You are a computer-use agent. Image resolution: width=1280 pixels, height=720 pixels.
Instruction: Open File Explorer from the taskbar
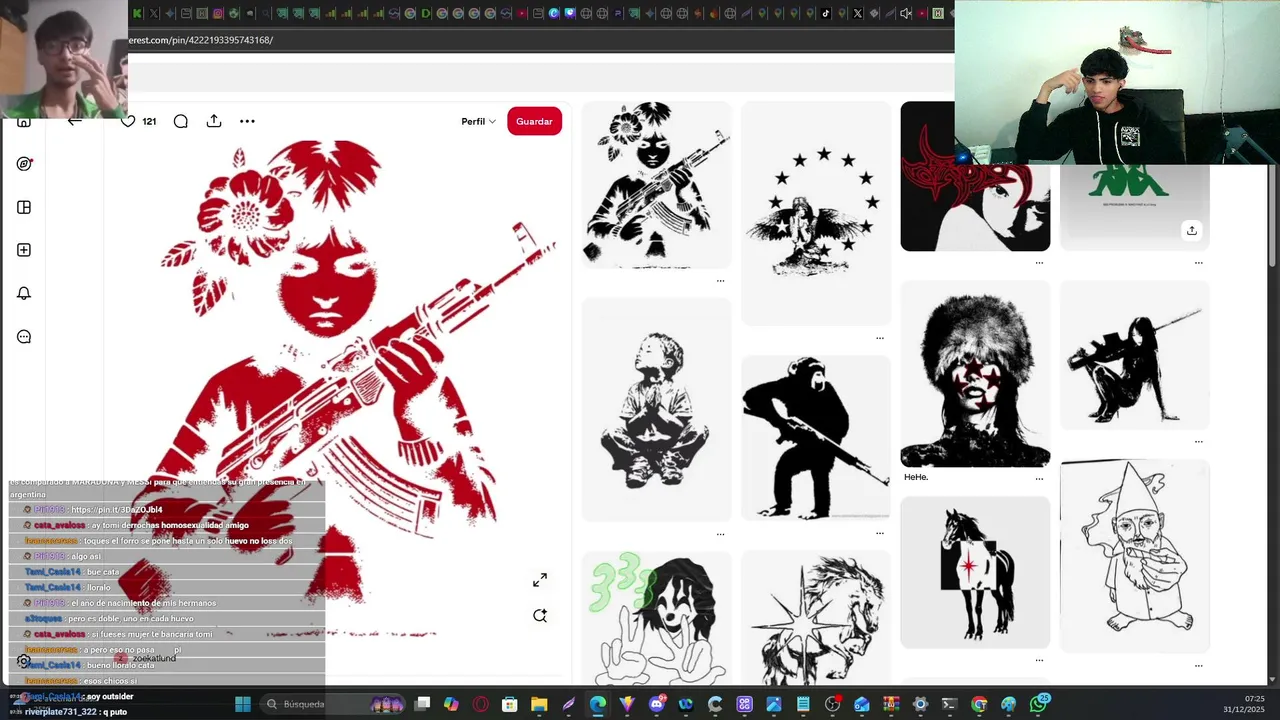539,704
